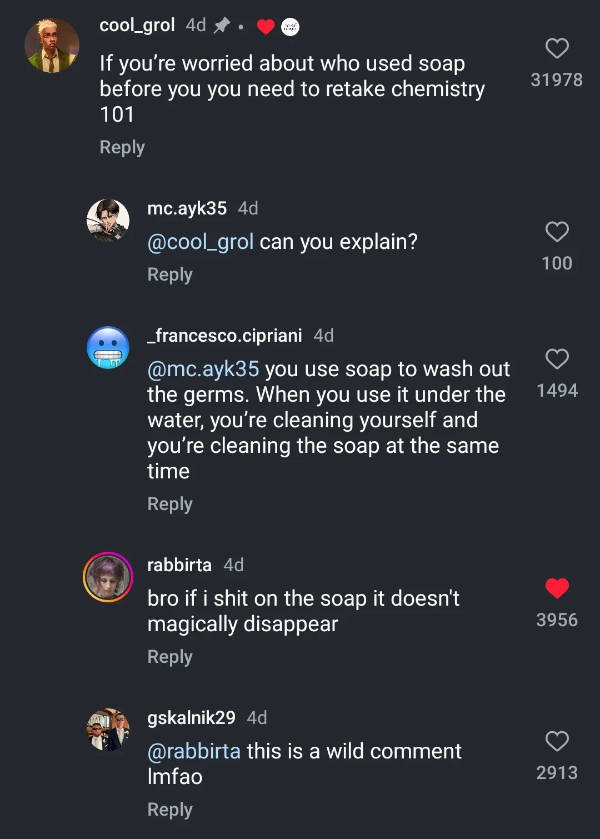This screenshot has width=600, height=839.
Task: Unlike rabbirta's comment with the red heart
Action: [557, 588]
